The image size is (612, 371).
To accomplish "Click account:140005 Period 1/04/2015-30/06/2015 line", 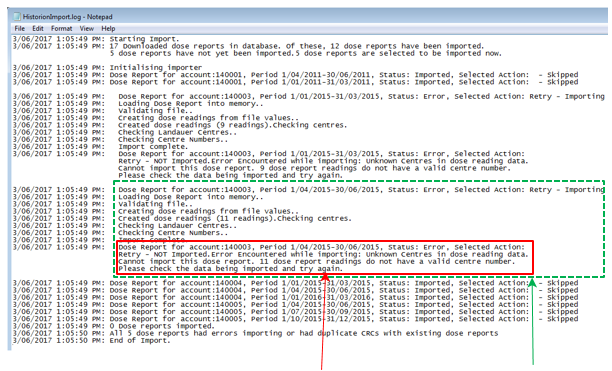I will [295, 305].
